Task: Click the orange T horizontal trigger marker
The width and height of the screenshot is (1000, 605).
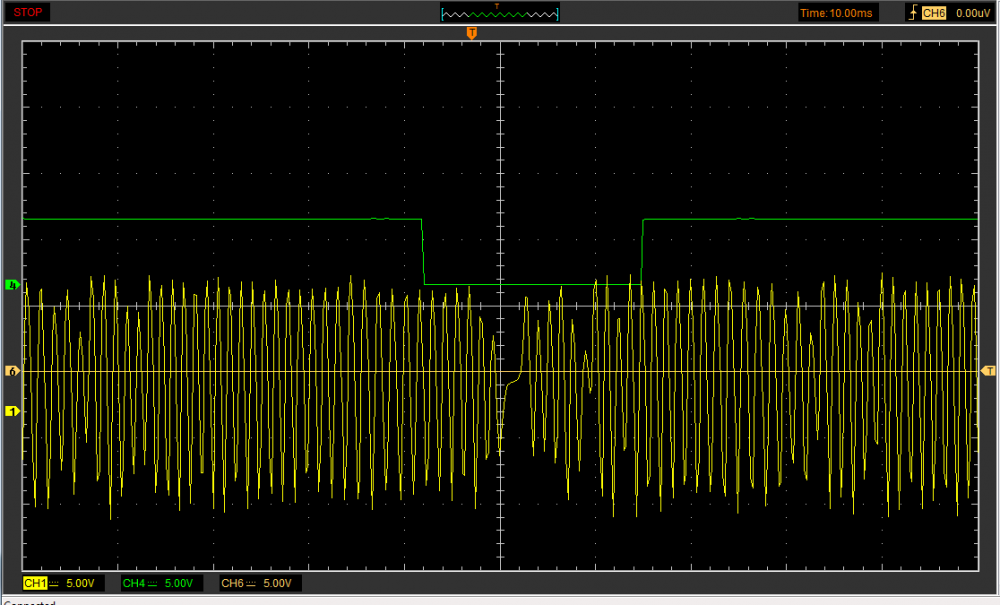Action: point(472,34)
